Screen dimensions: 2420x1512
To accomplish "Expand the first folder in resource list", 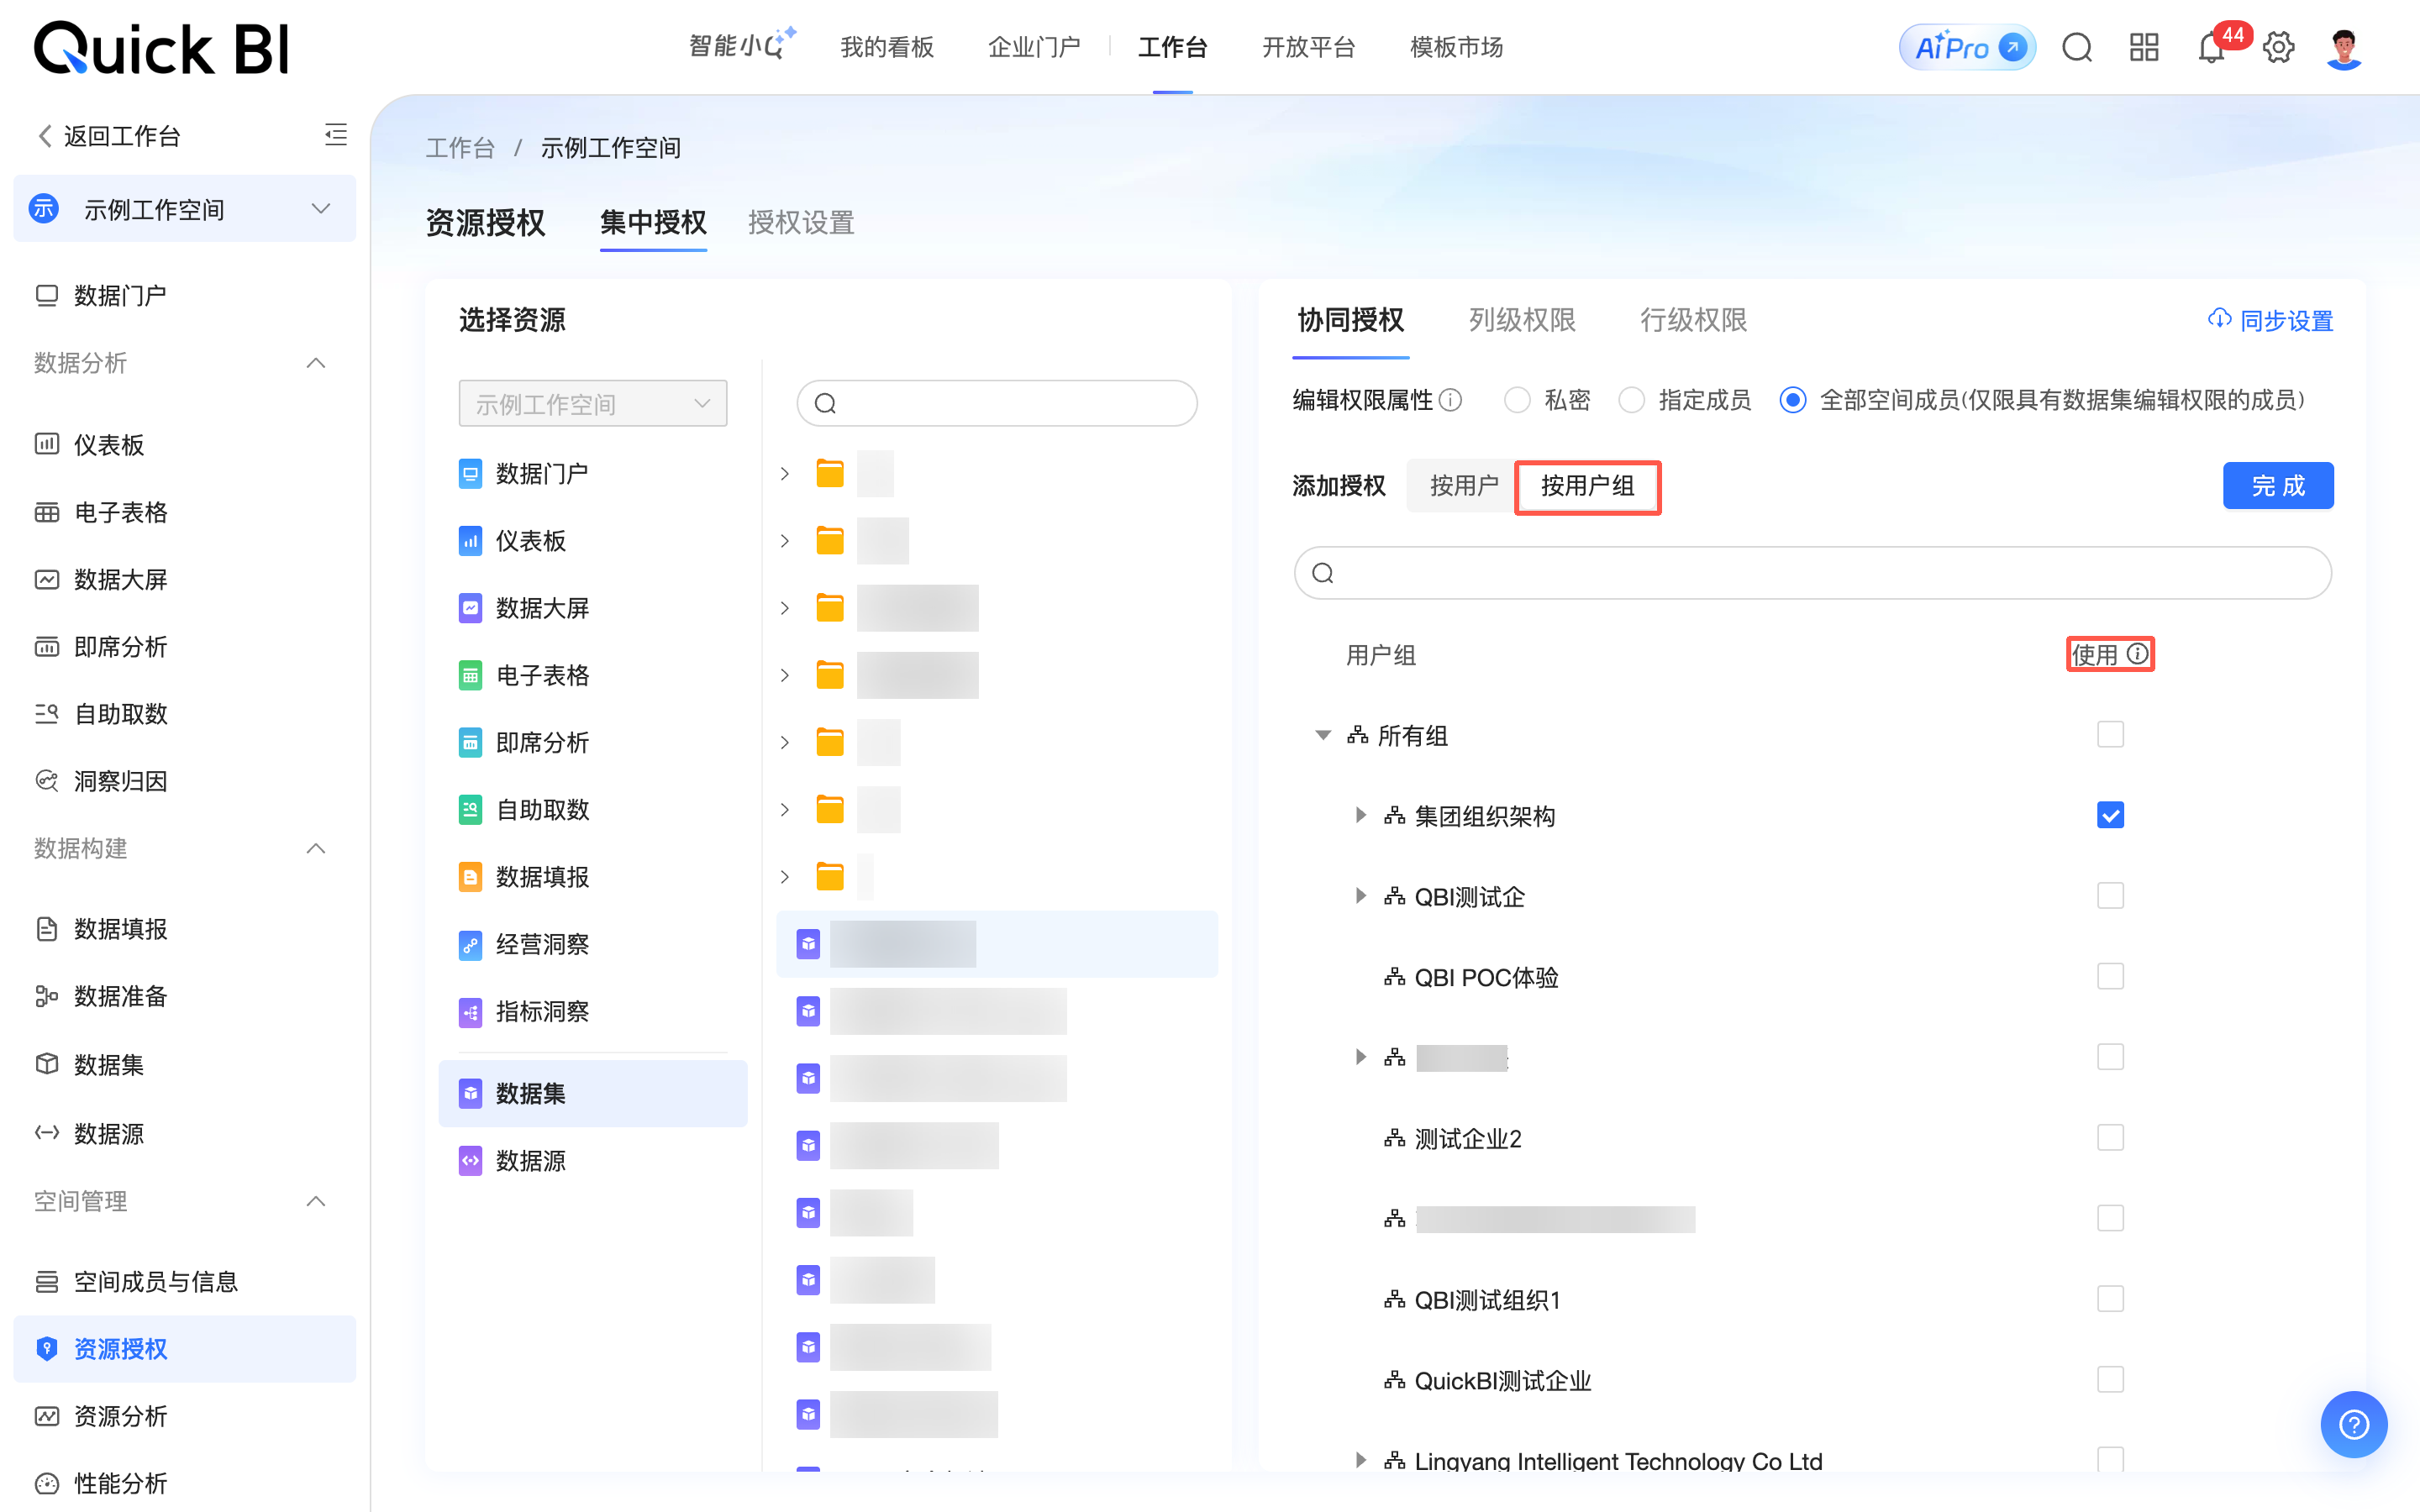I will tap(785, 473).
